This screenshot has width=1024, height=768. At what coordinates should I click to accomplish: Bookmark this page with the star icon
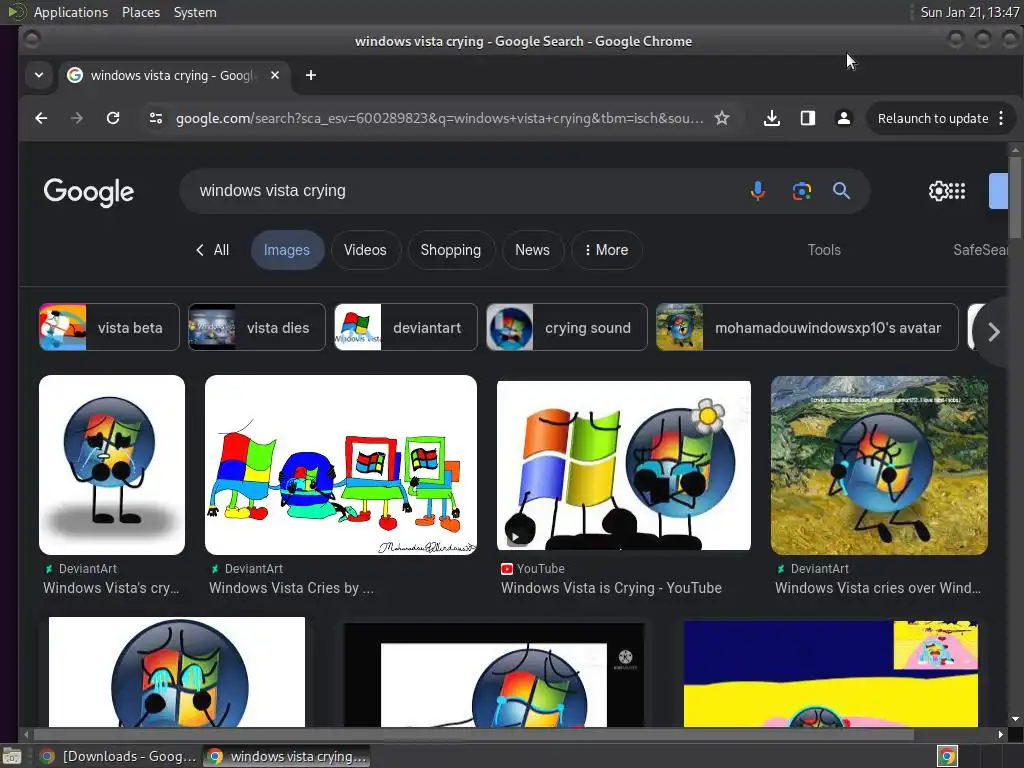722,118
